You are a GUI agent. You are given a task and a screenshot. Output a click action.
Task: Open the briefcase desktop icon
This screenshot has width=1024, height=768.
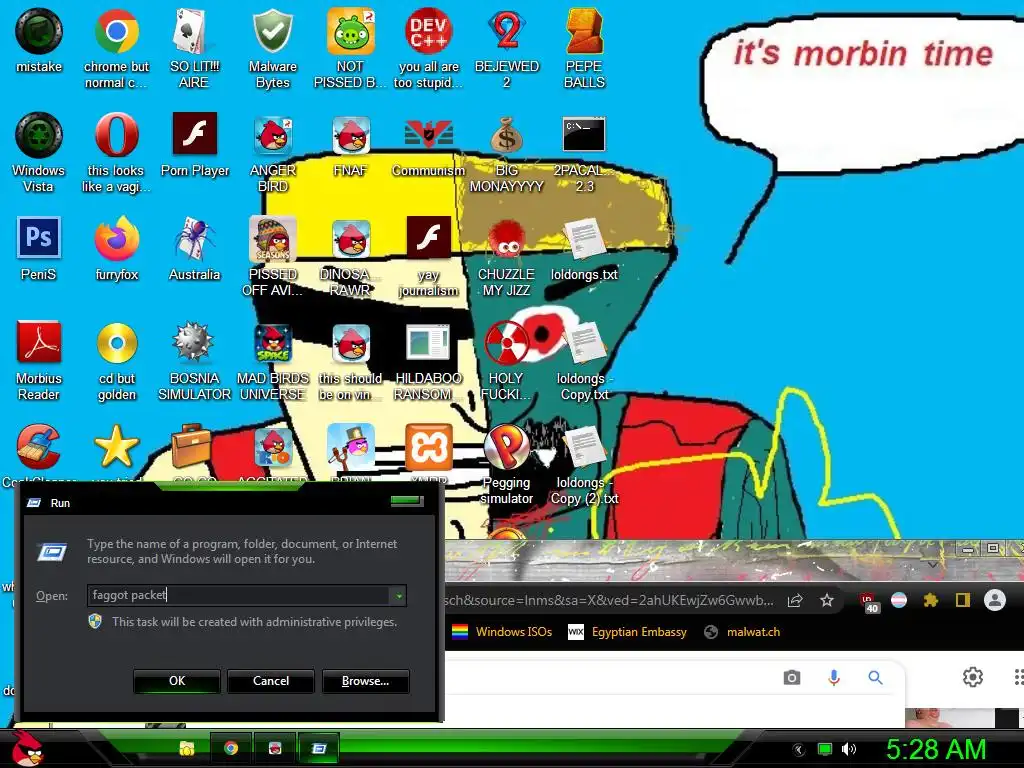pyautogui.click(x=191, y=448)
